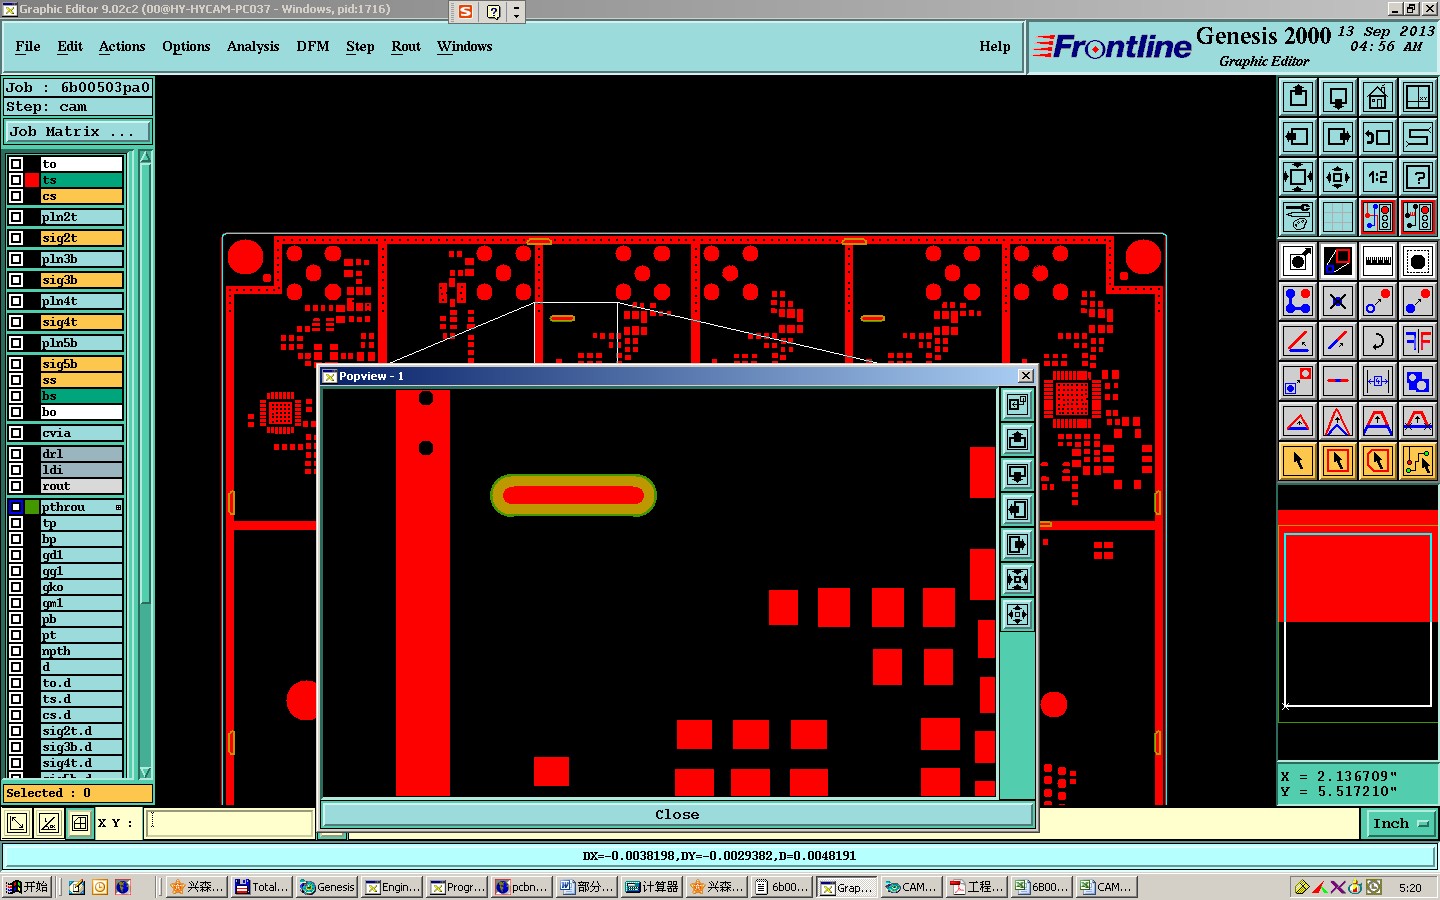1440x900 pixels.
Task: Click the 1:2 zoom scale icon
Action: (1378, 177)
